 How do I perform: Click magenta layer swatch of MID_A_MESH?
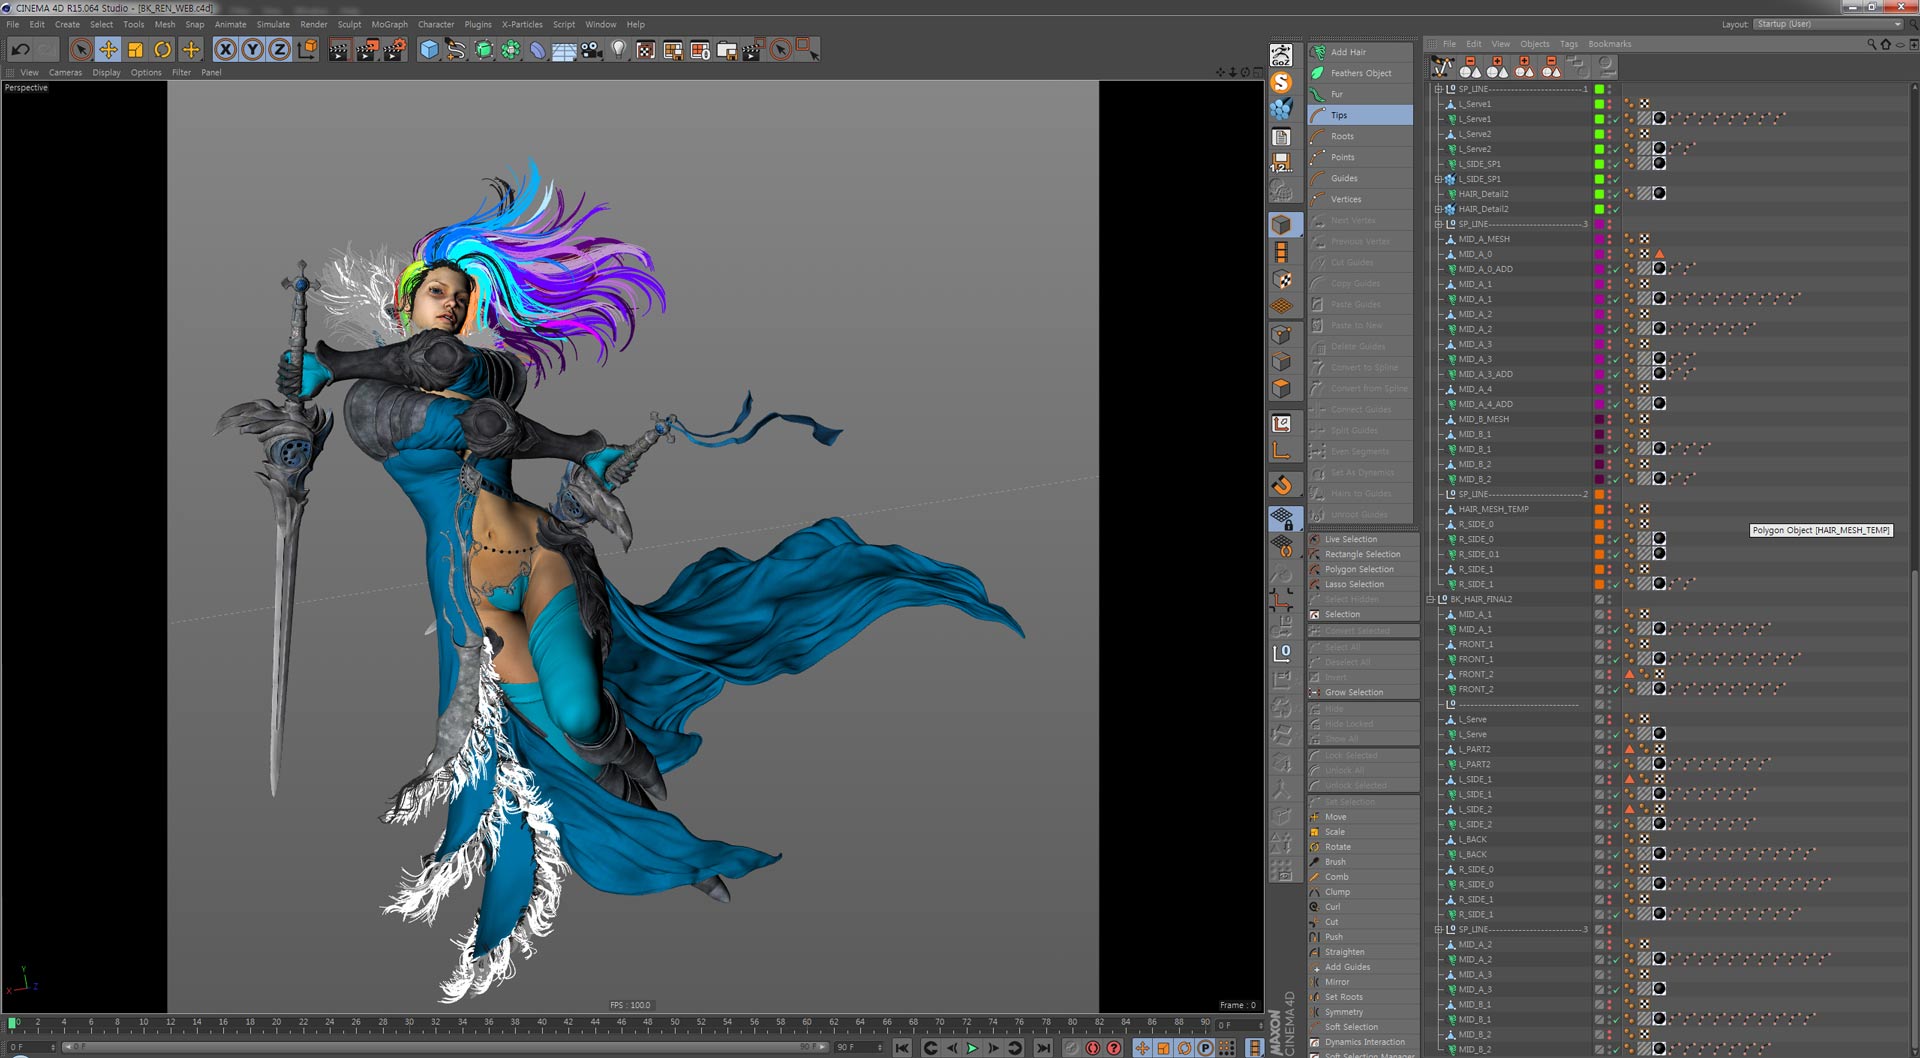coord(1599,239)
